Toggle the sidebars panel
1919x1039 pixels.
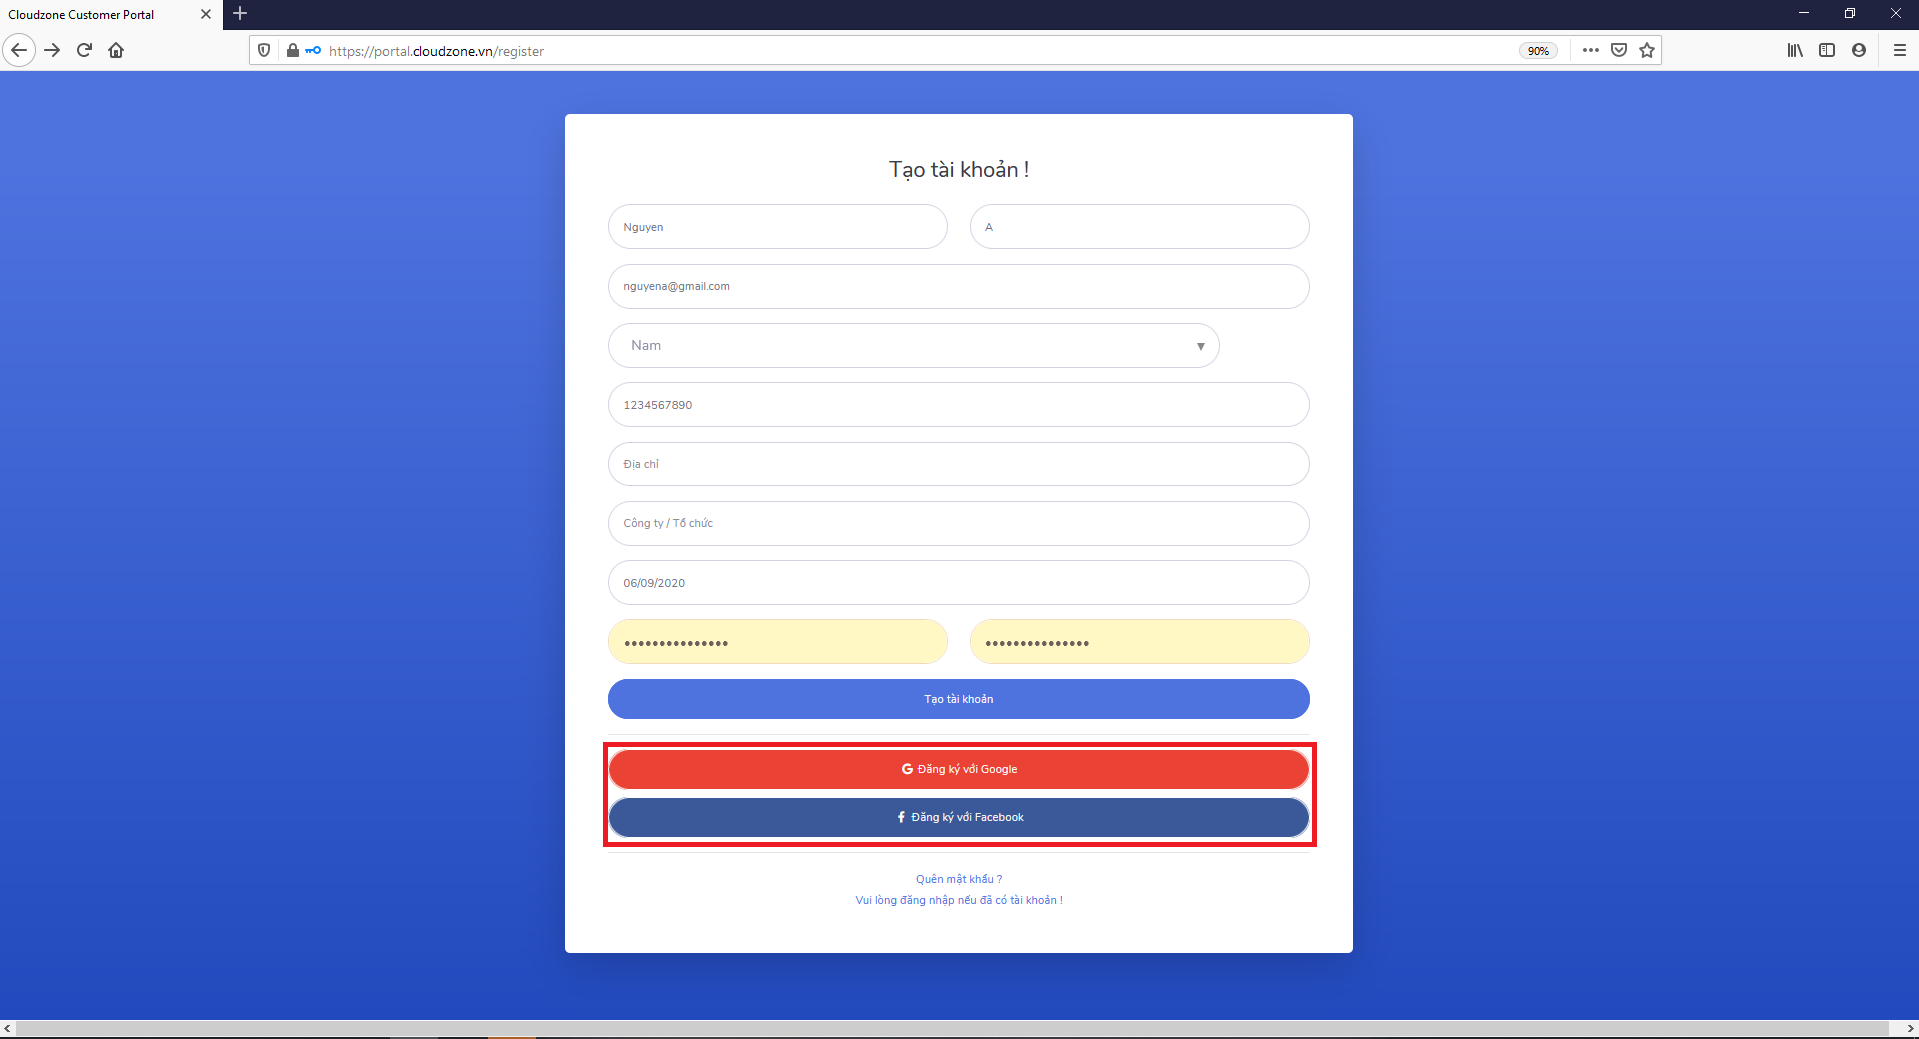click(x=1827, y=50)
